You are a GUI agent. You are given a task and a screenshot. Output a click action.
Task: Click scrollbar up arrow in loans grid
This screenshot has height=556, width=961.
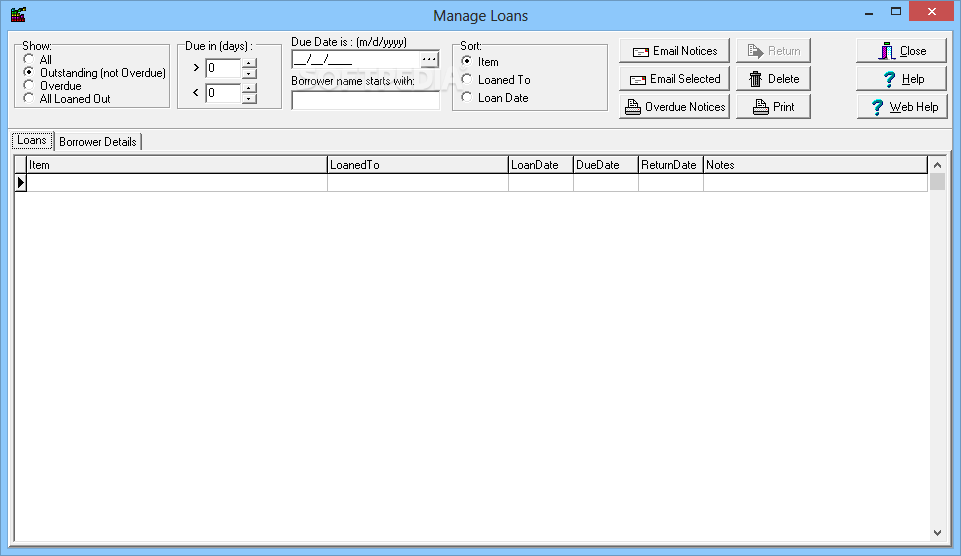(937, 165)
